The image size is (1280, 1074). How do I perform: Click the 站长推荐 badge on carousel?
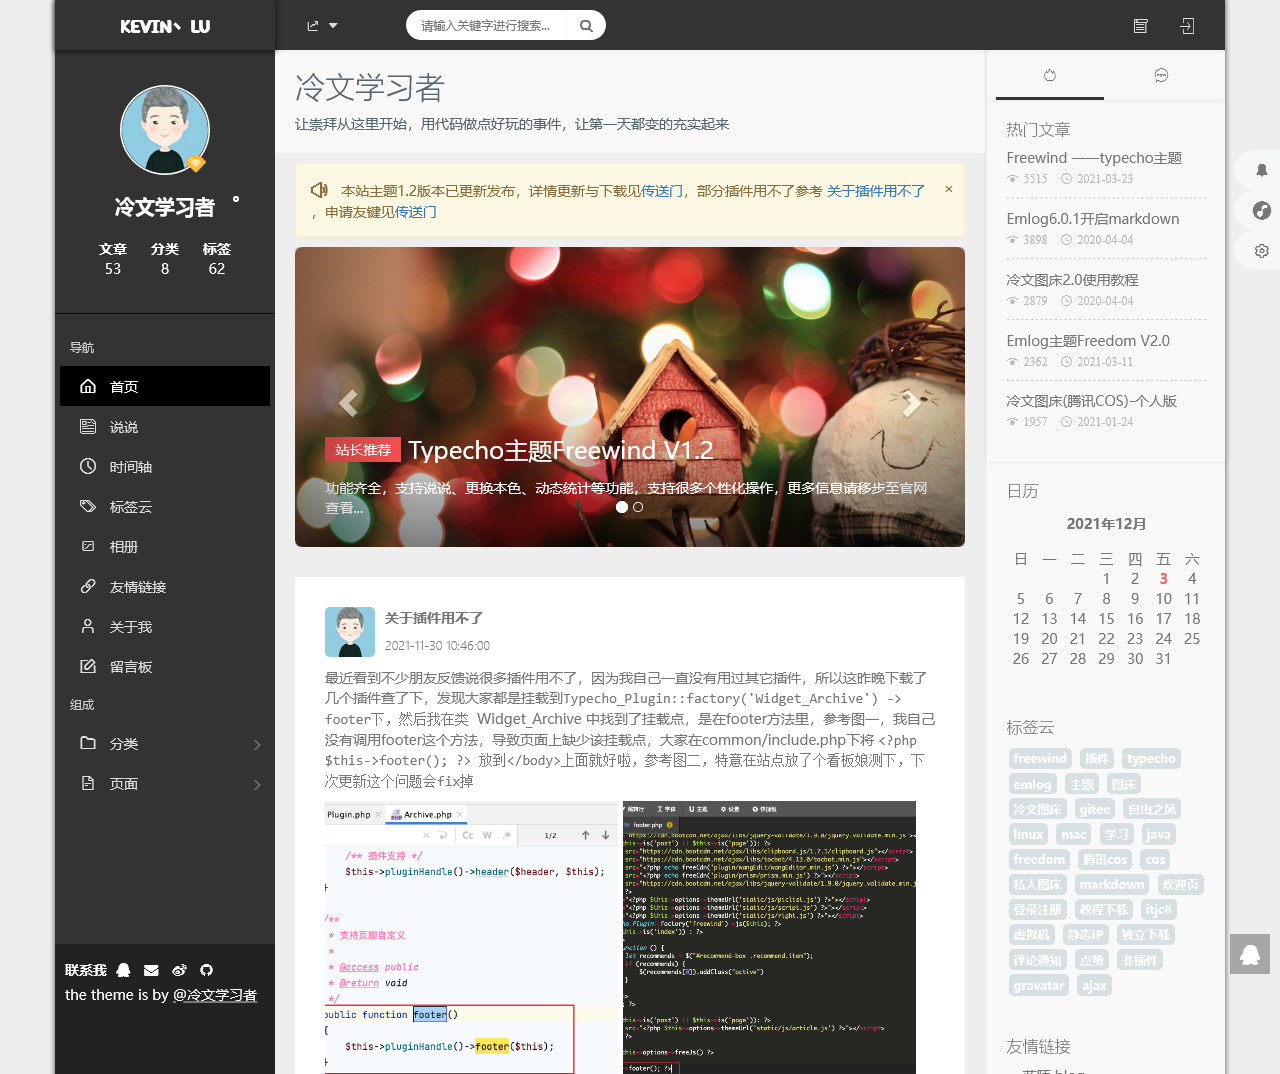click(363, 450)
